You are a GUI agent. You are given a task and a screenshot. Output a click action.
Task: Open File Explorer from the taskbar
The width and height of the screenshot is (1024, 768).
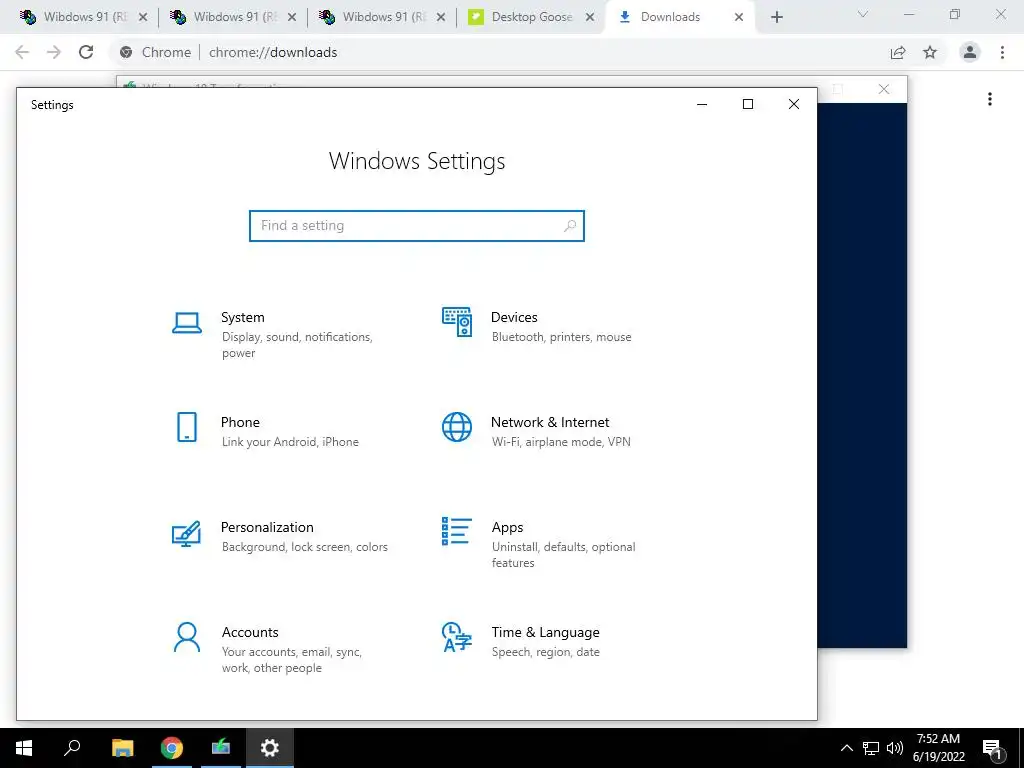pos(122,748)
